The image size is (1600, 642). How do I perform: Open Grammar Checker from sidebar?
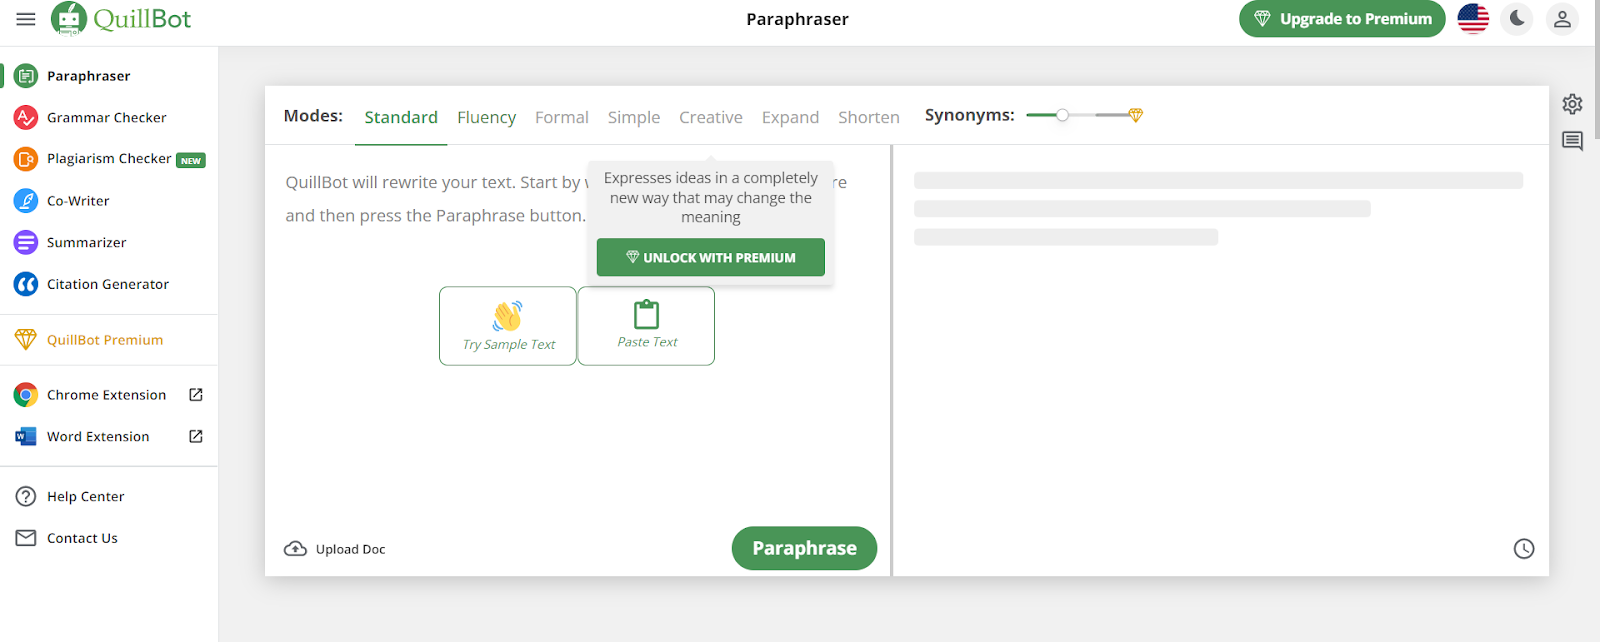[x=107, y=118]
